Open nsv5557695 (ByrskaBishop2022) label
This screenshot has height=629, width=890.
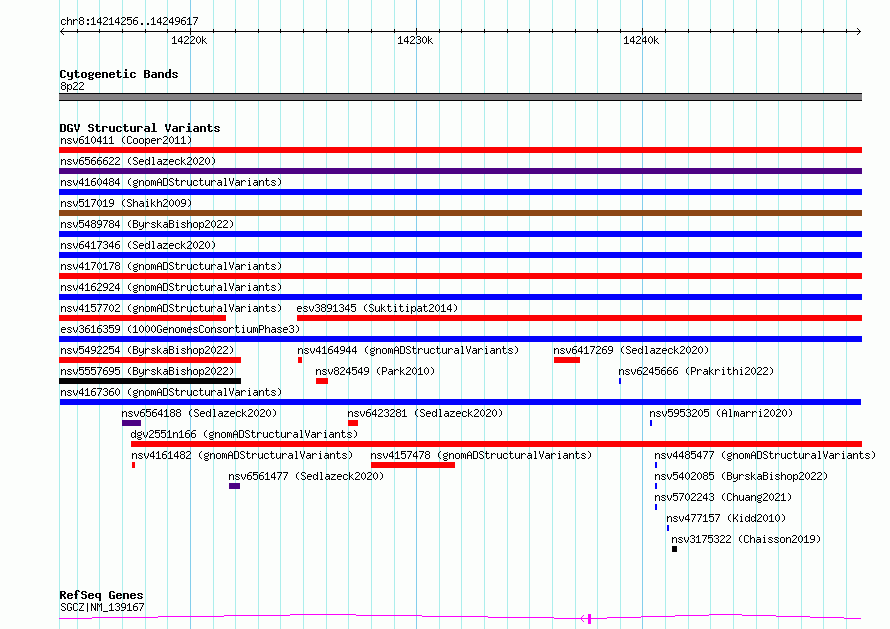[147, 371]
